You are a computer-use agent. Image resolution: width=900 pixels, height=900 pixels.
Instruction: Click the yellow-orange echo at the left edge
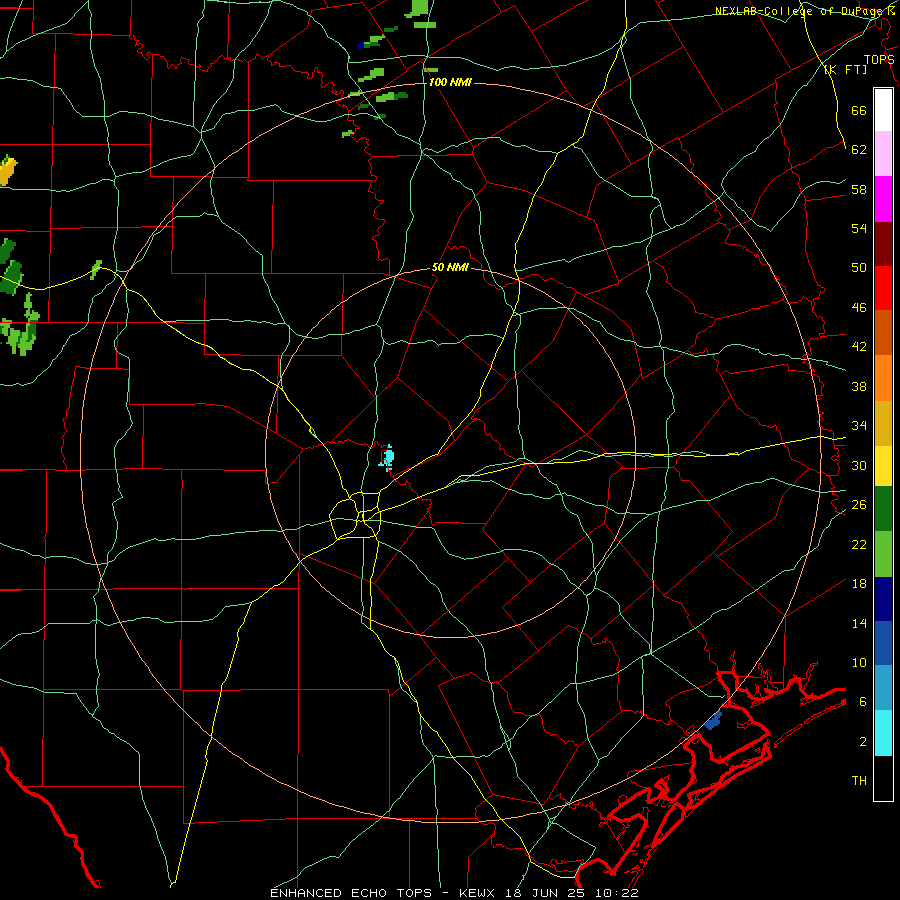pyautogui.click(x=7, y=170)
